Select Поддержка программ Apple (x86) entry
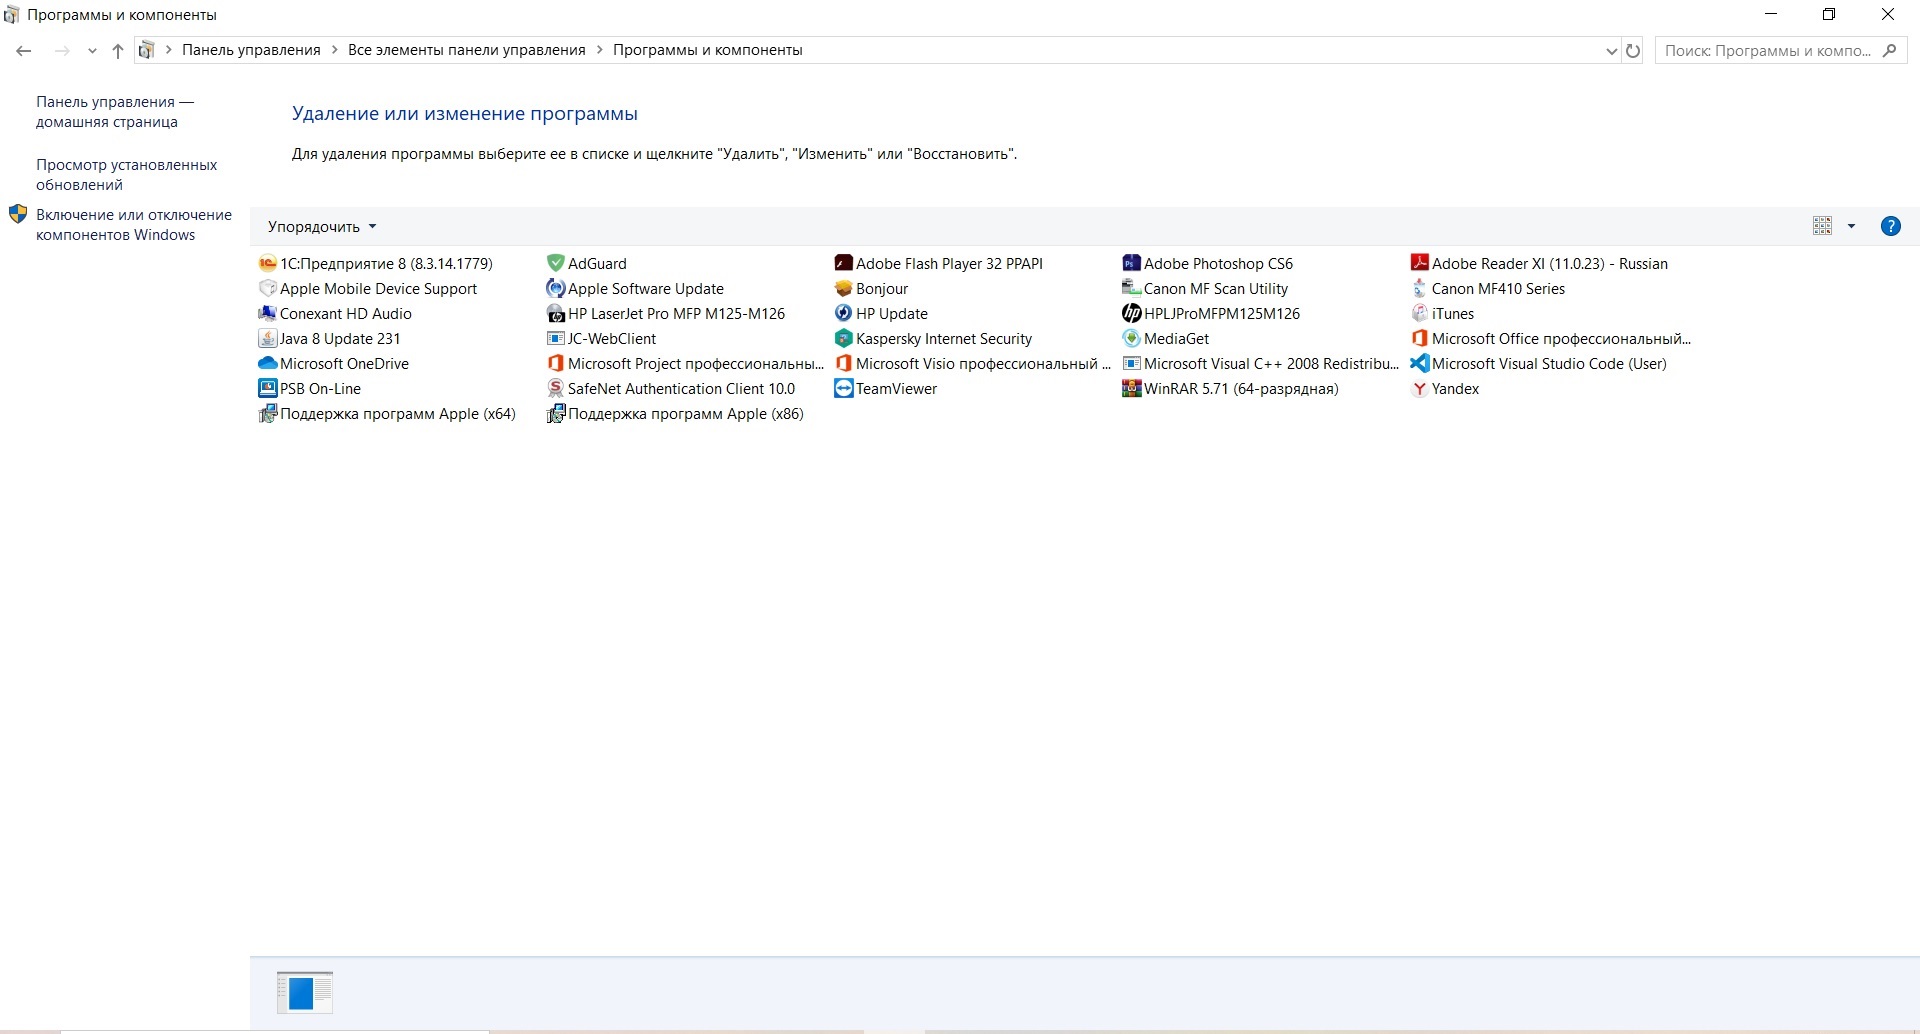The image size is (1920, 1034). point(675,414)
